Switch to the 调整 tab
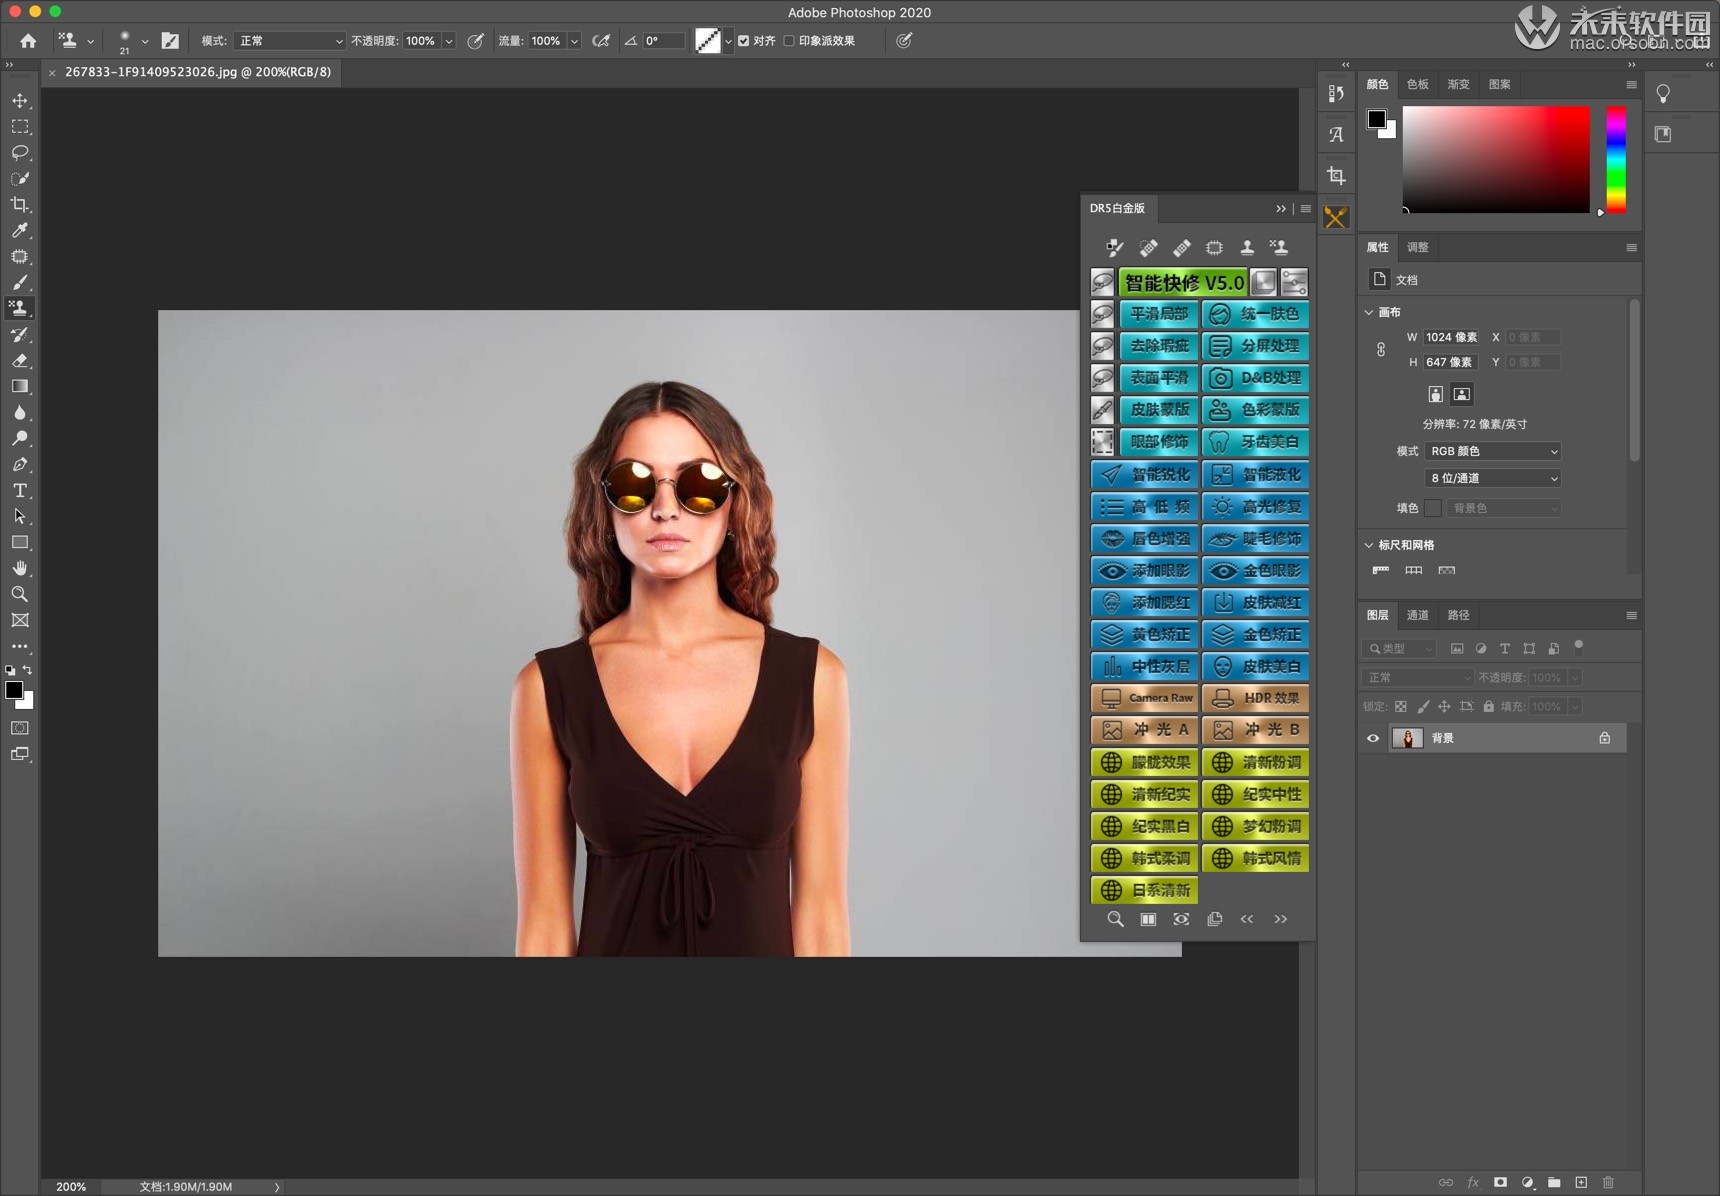Viewport: 1720px width, 1196px height. point(1418,247)
